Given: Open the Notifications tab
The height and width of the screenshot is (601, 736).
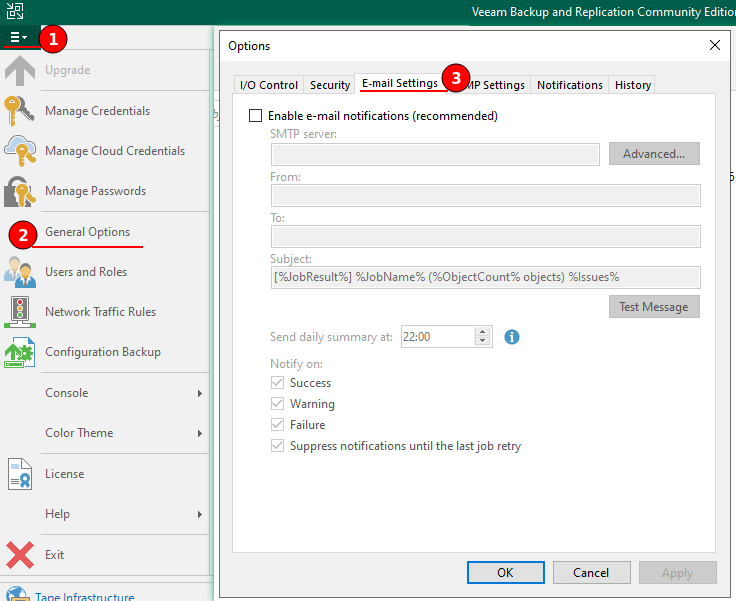Looking at the screenshot, I should click(x=569, y=85).
